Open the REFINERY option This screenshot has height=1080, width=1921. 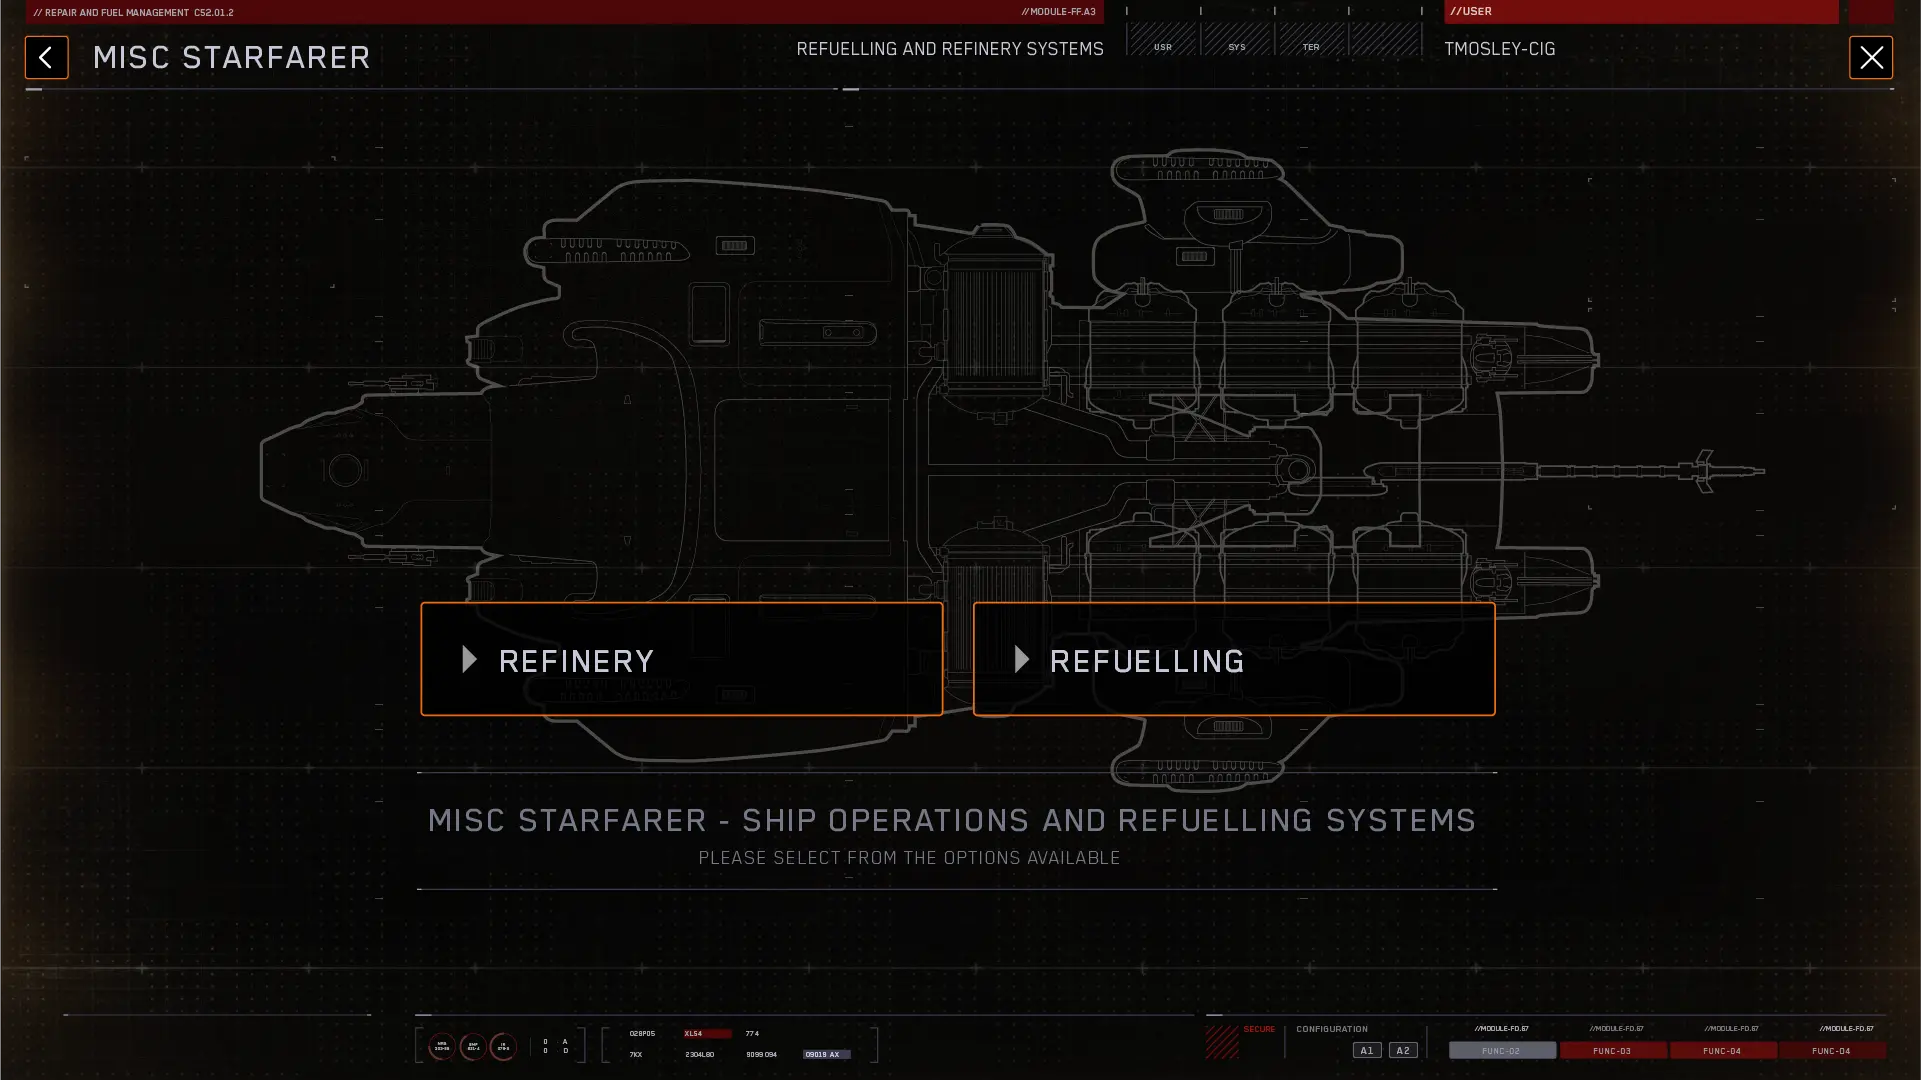click(681, 659)
